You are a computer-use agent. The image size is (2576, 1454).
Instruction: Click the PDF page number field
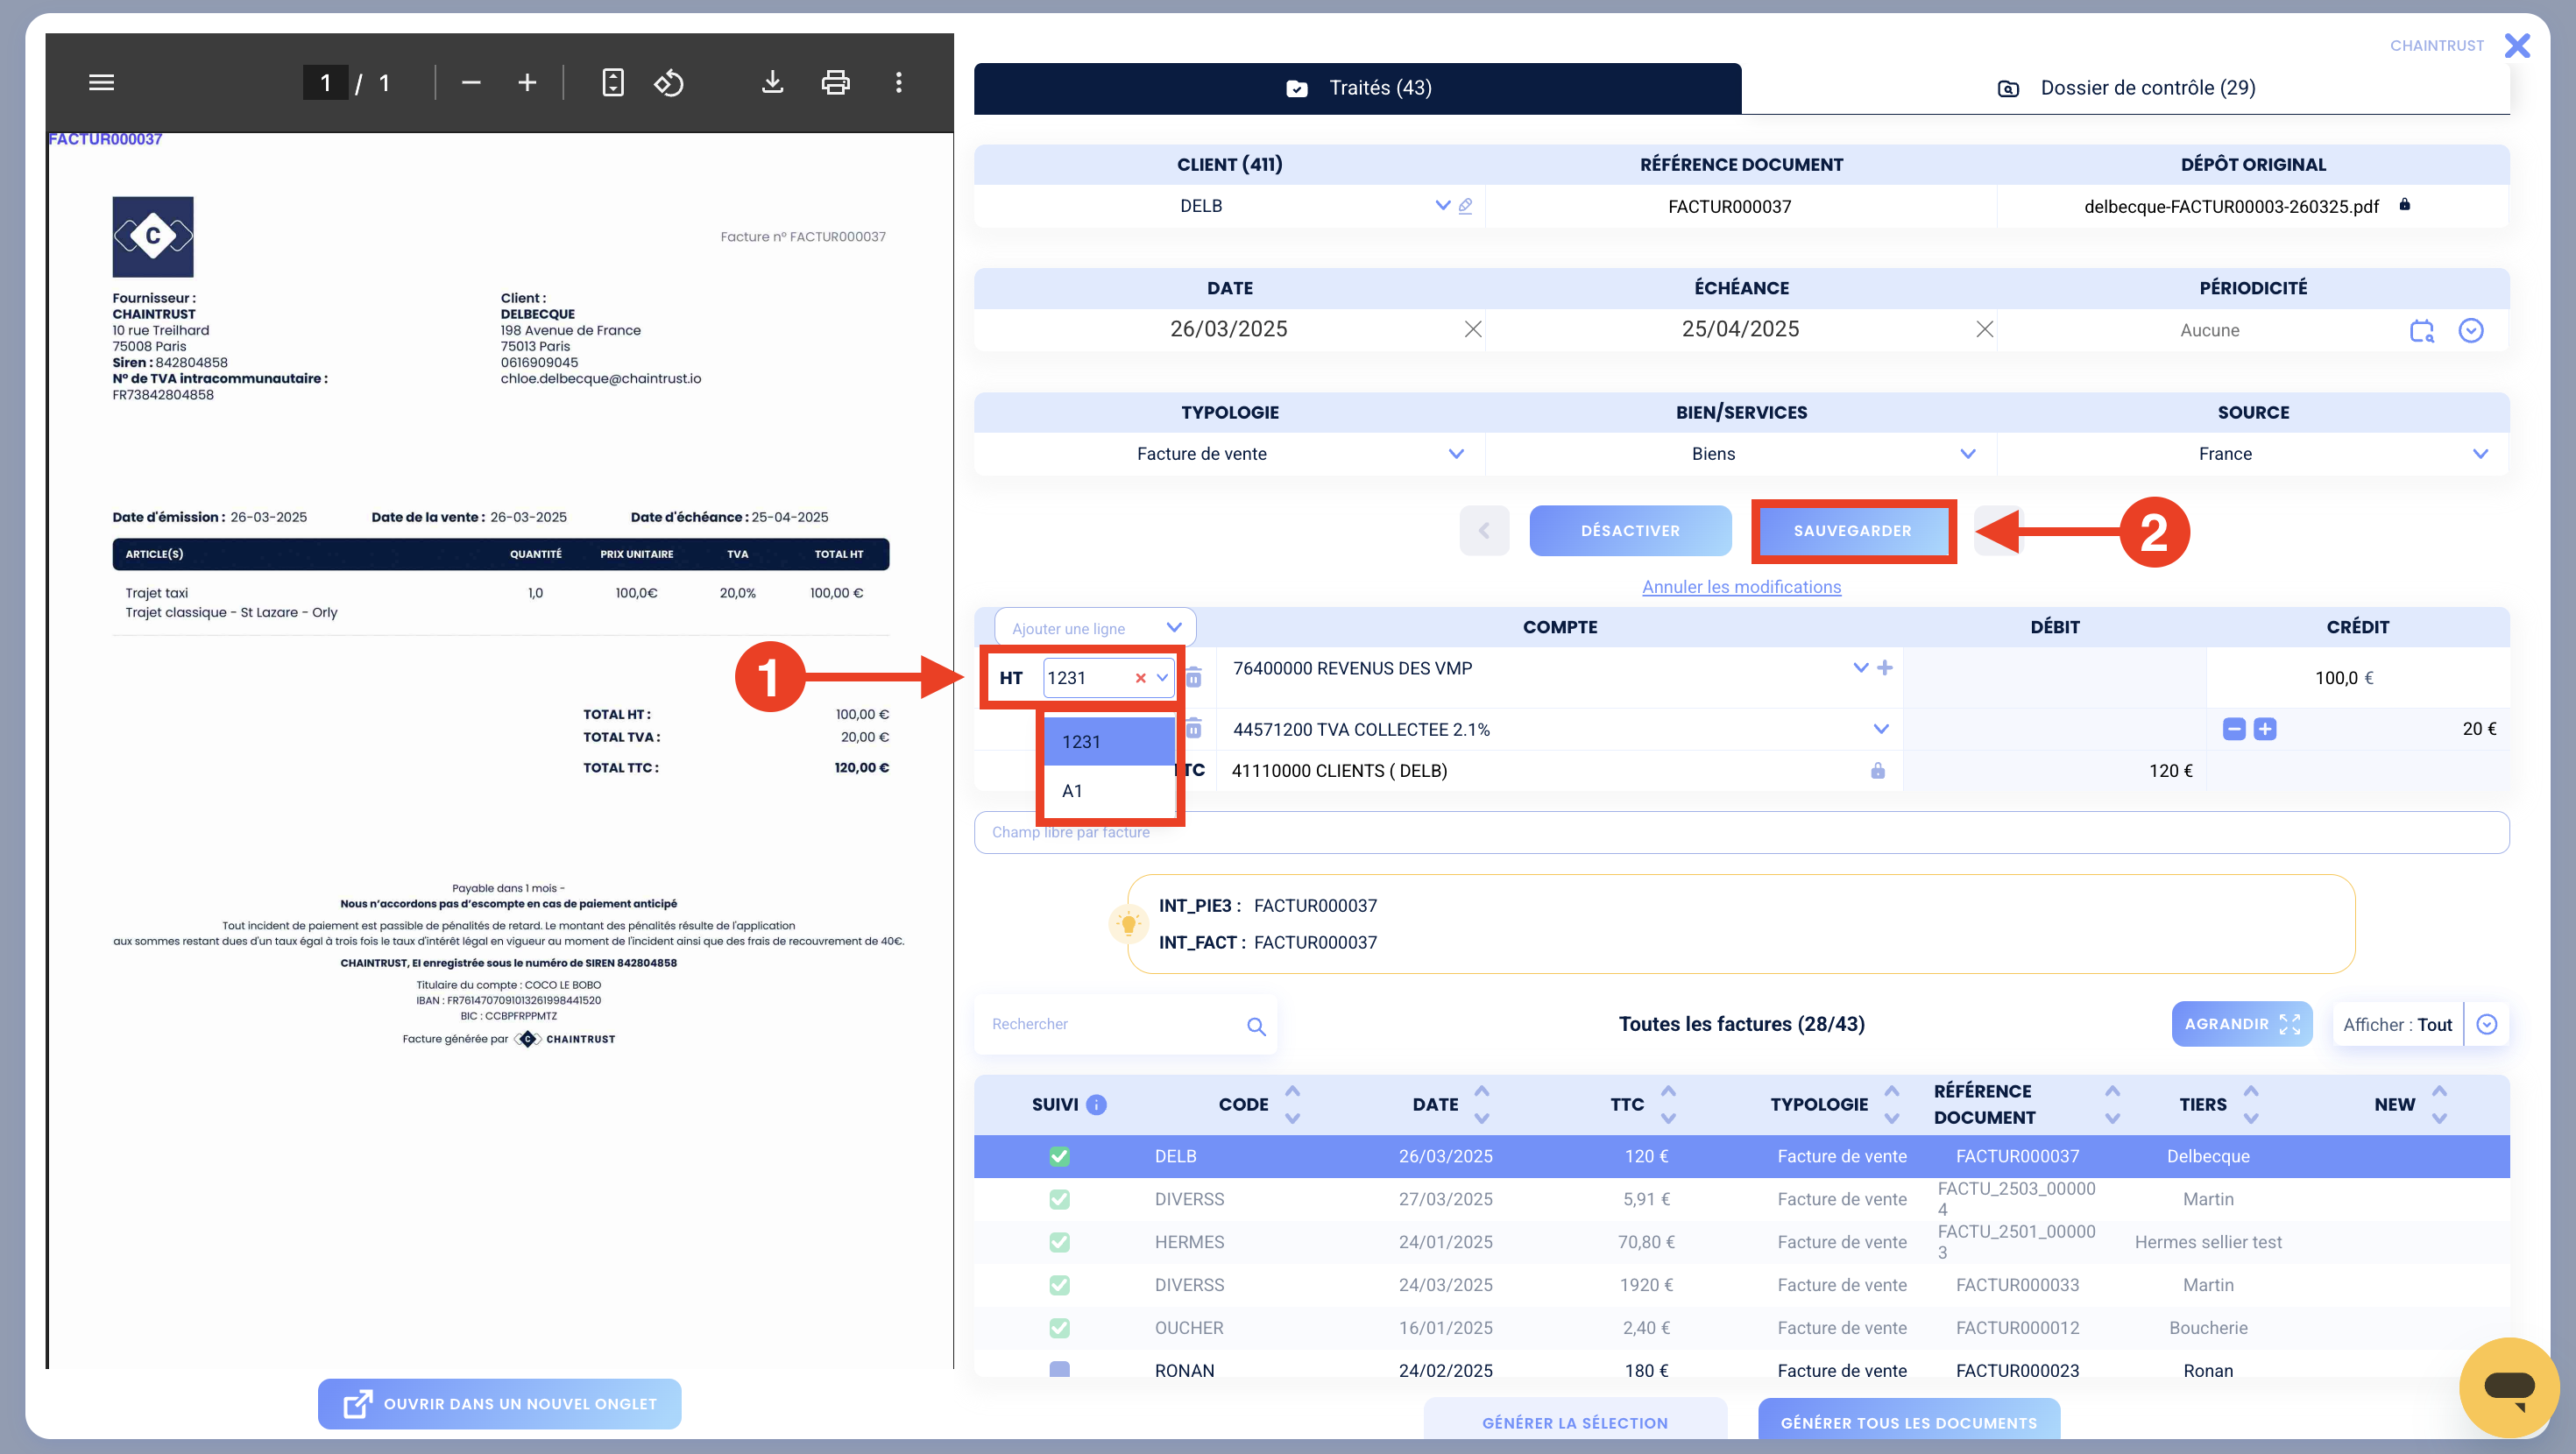326,83
